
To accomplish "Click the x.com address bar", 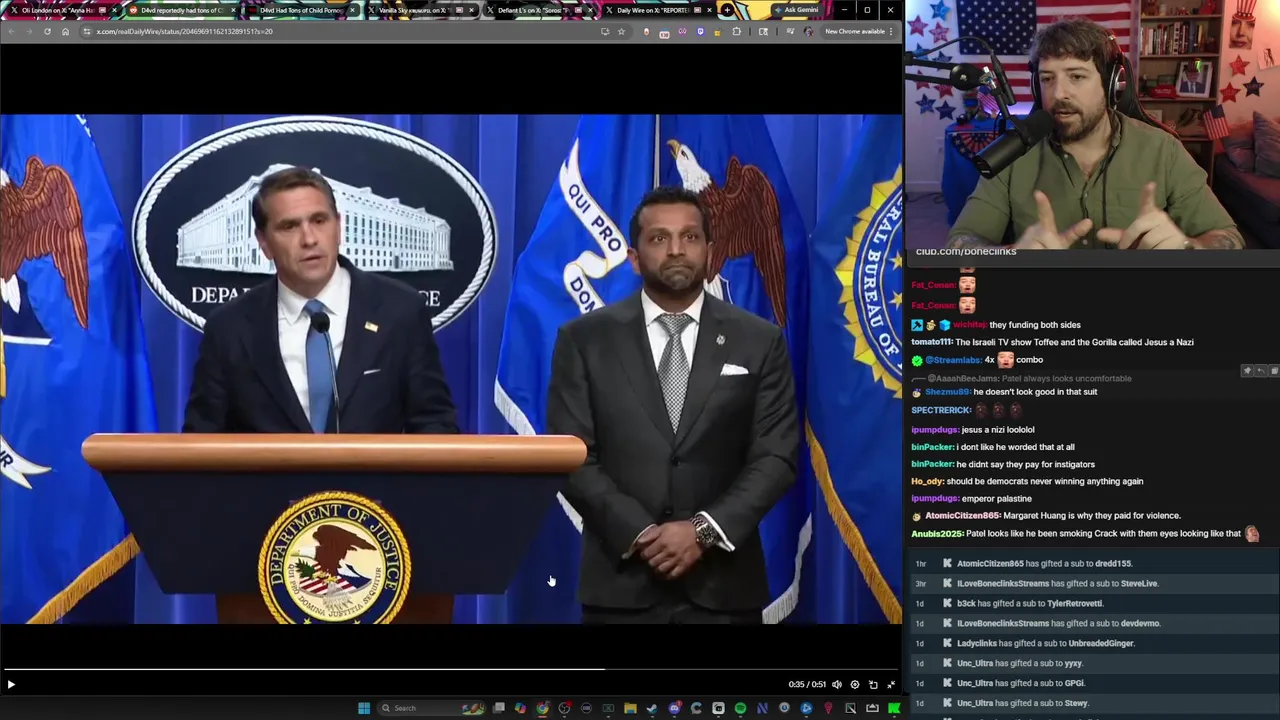I will tap(340, 31).
